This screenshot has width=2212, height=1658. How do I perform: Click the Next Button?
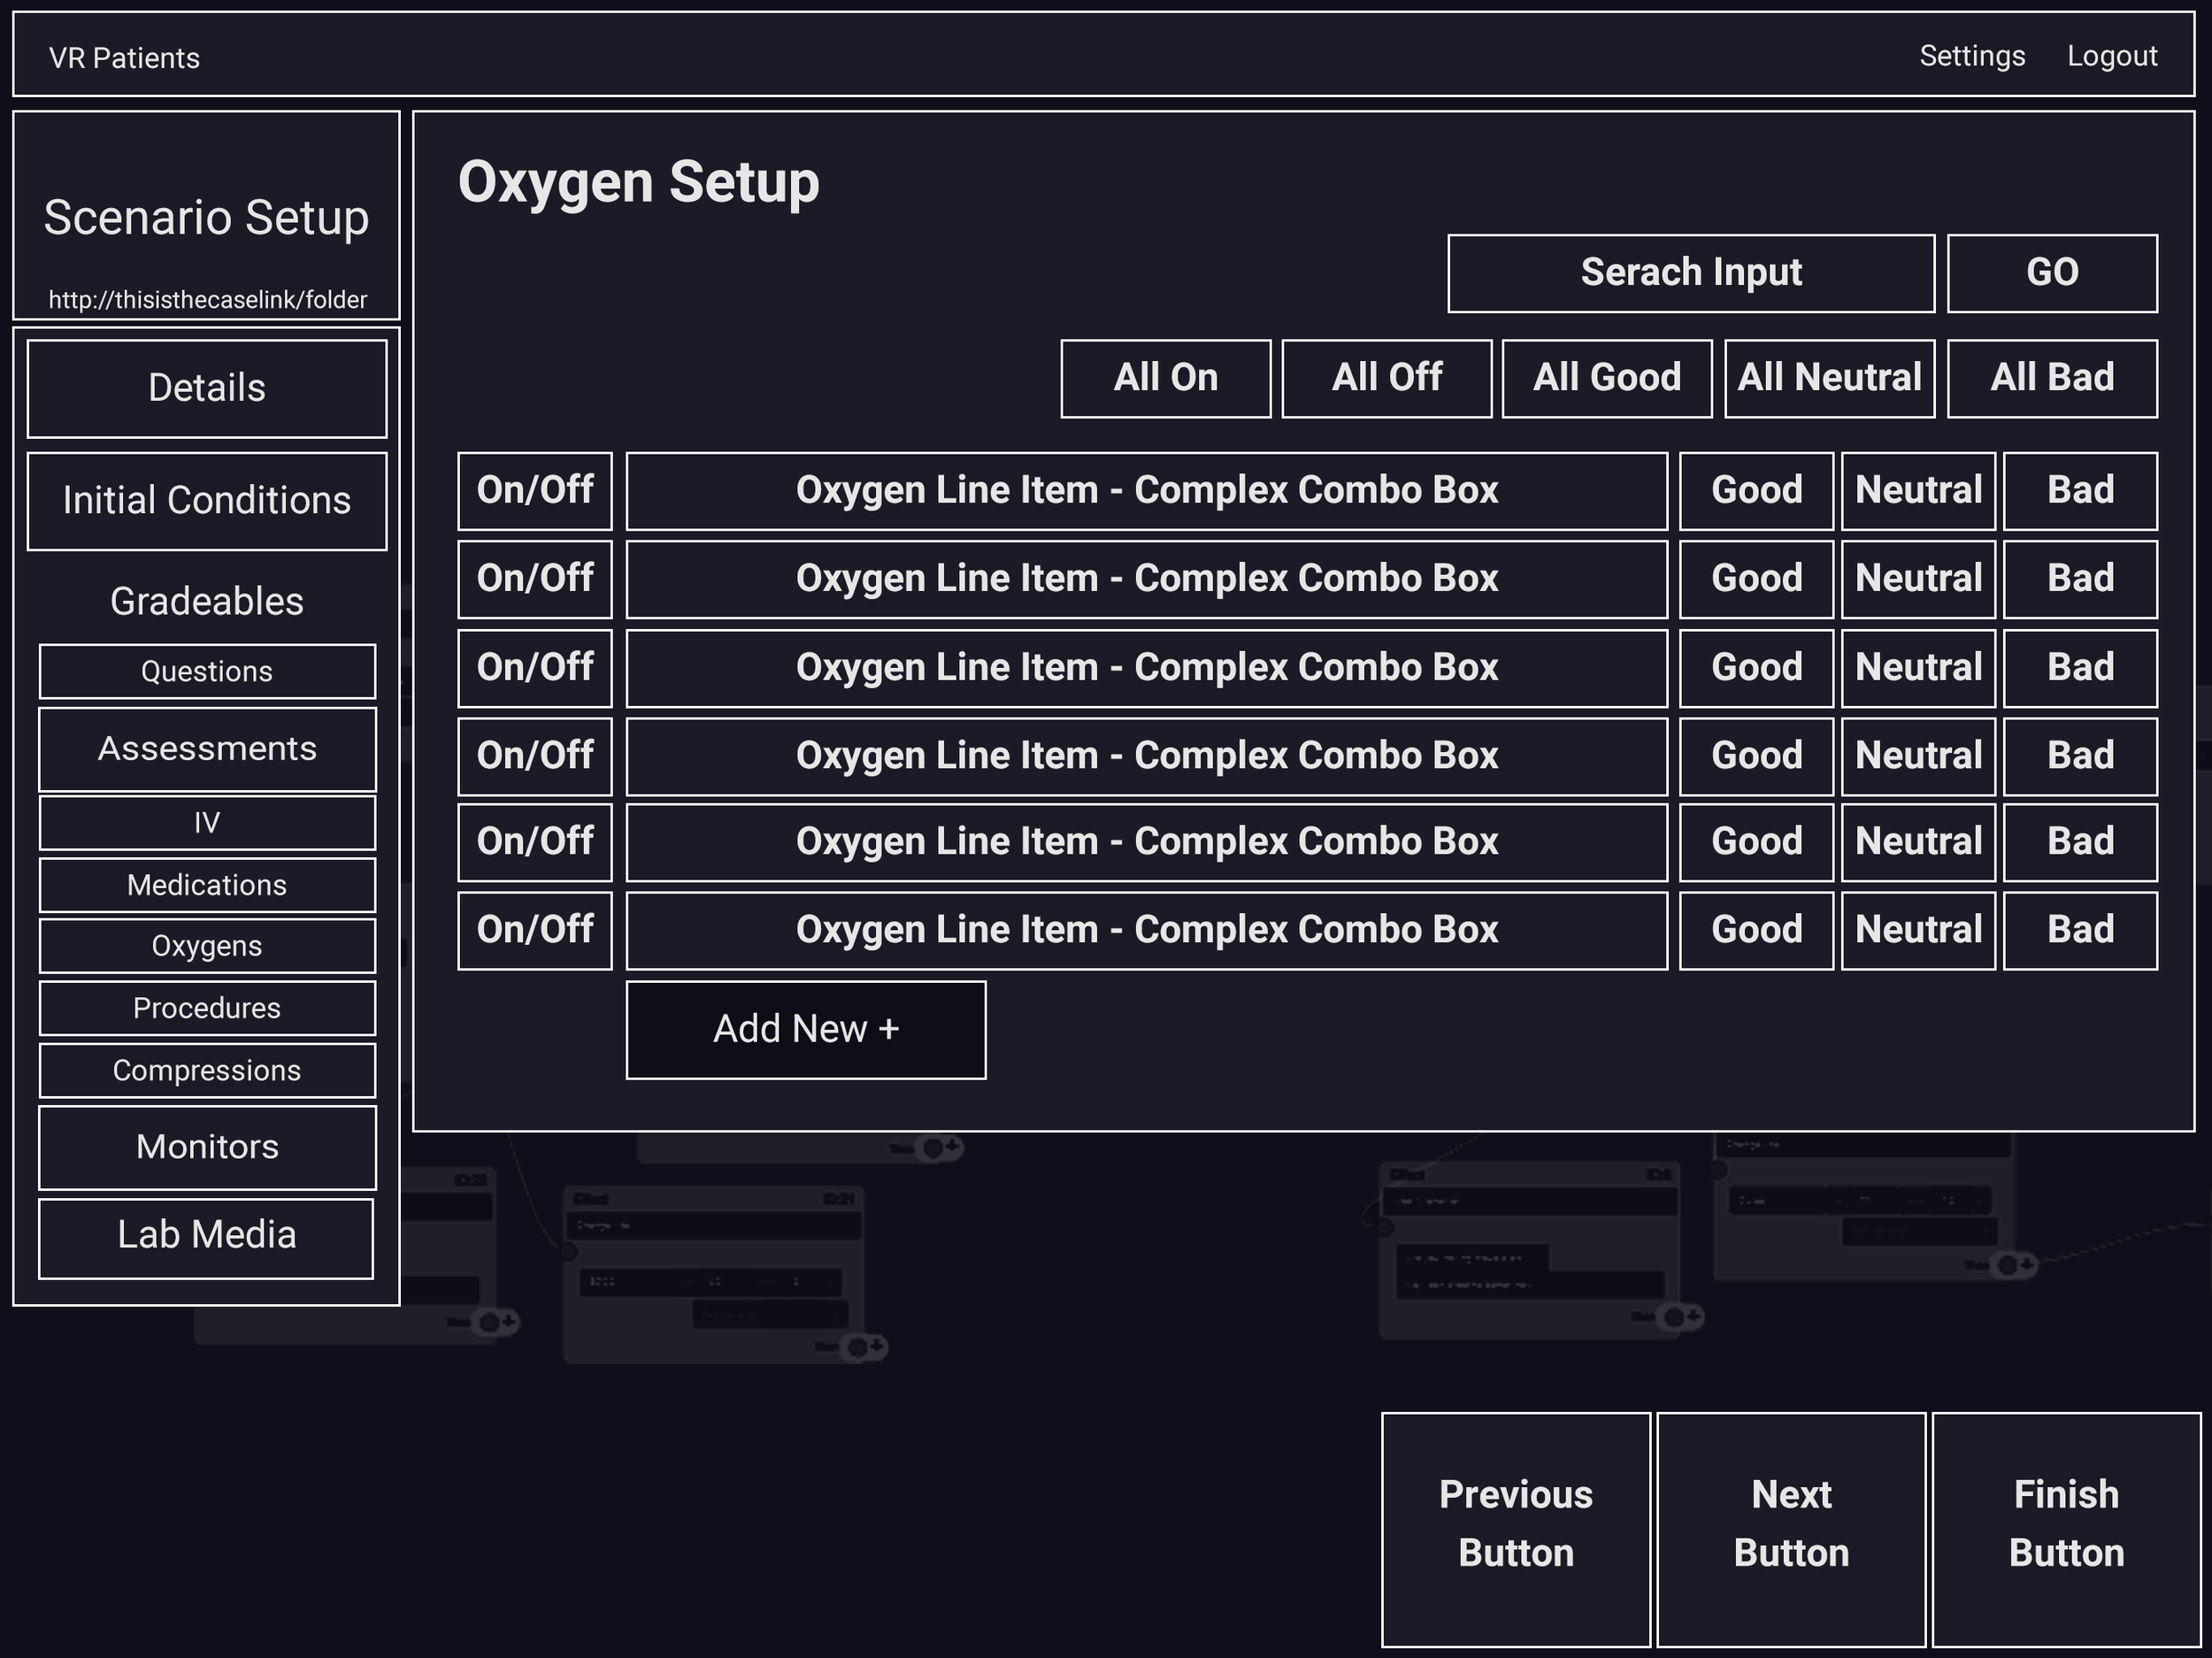1790,1528
